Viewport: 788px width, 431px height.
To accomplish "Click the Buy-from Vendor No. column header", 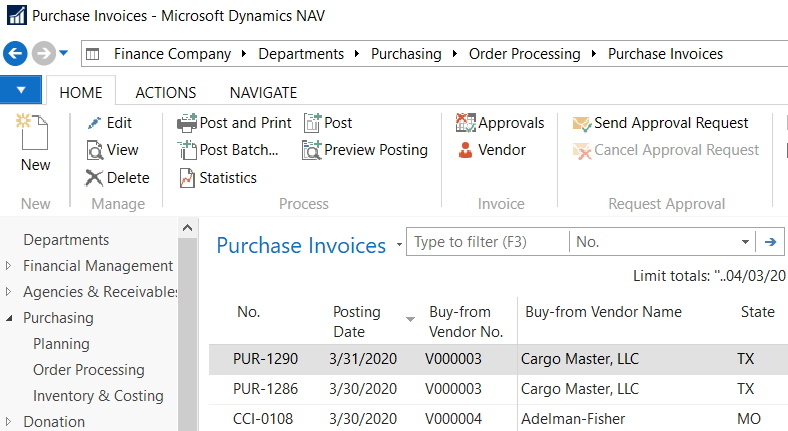I will tap(466, 321).
